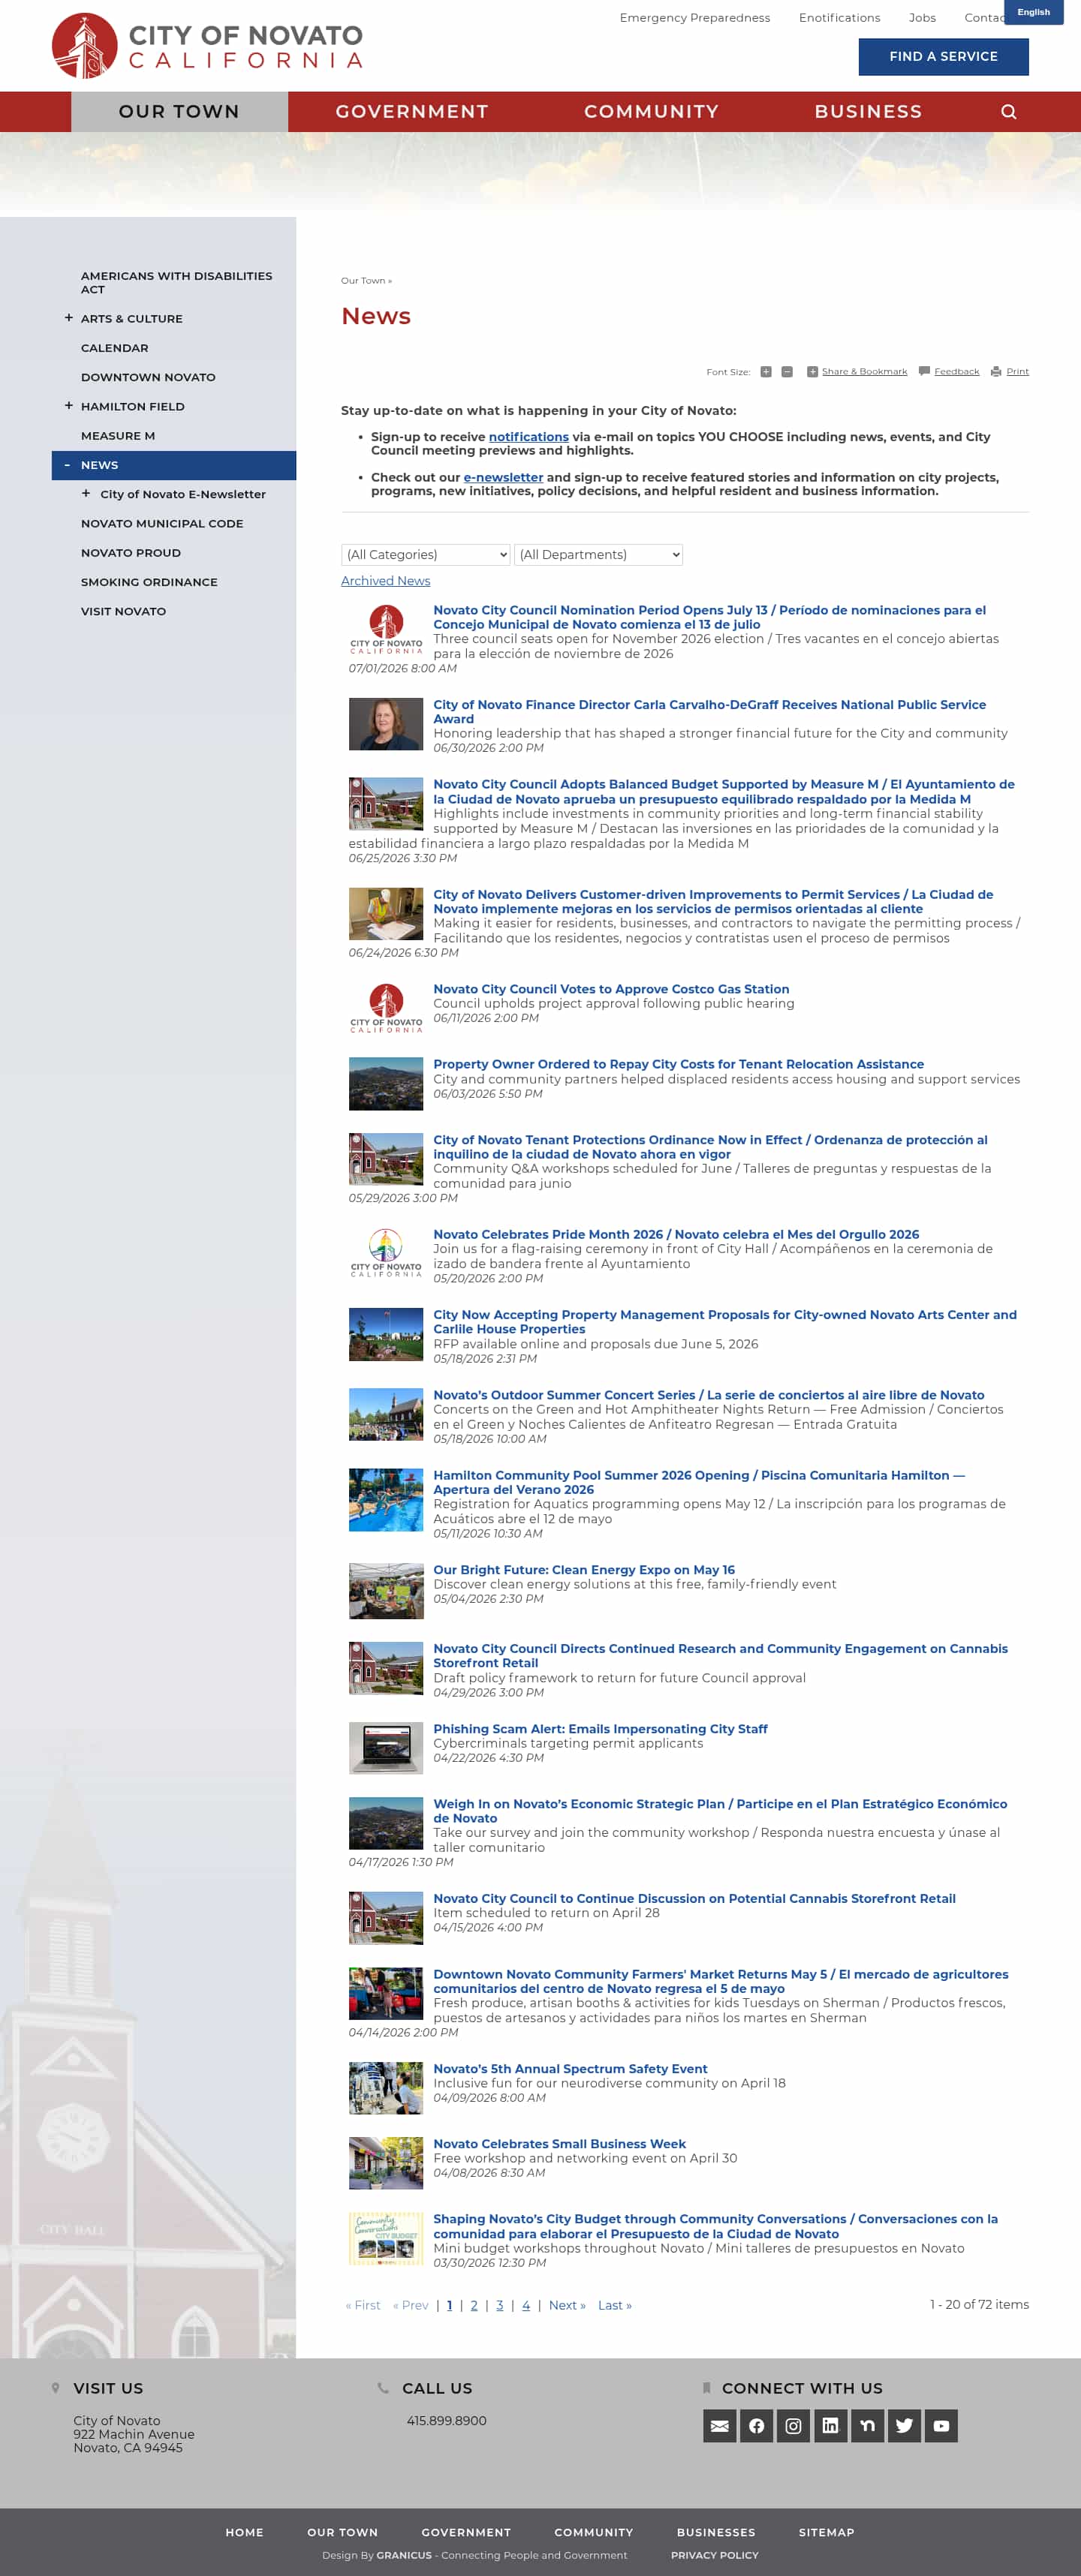
Task: Select Smoking Ordinance in sidebar
Action: coord(149,582)
